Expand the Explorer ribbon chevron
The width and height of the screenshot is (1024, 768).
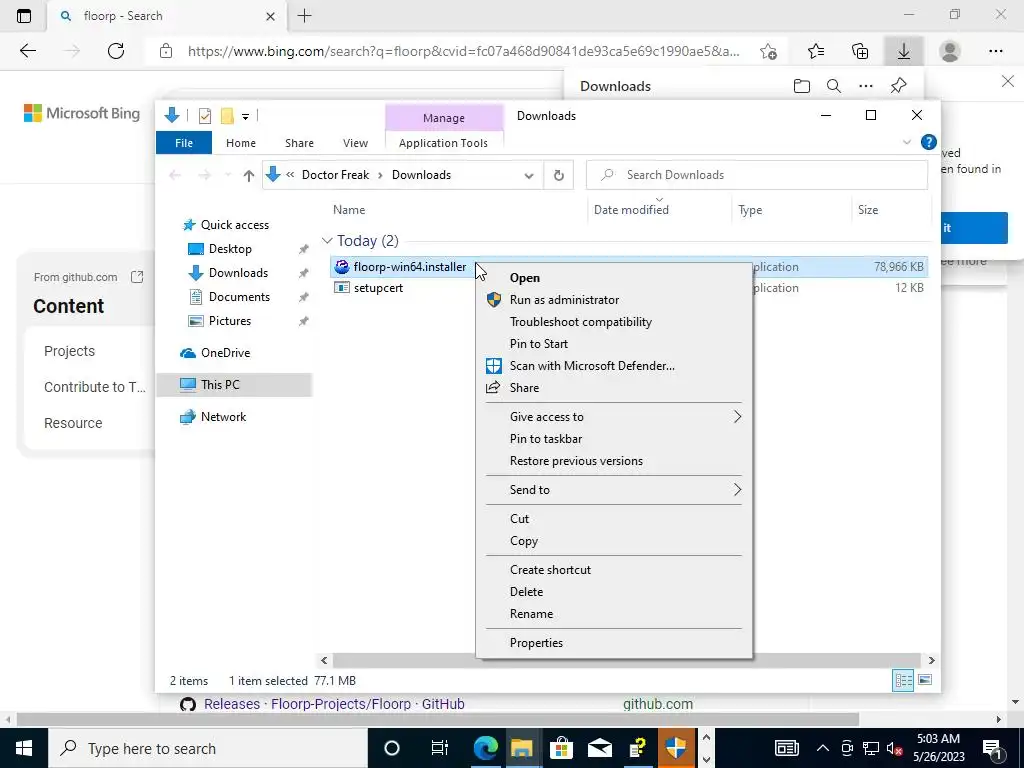click(906, 142)
